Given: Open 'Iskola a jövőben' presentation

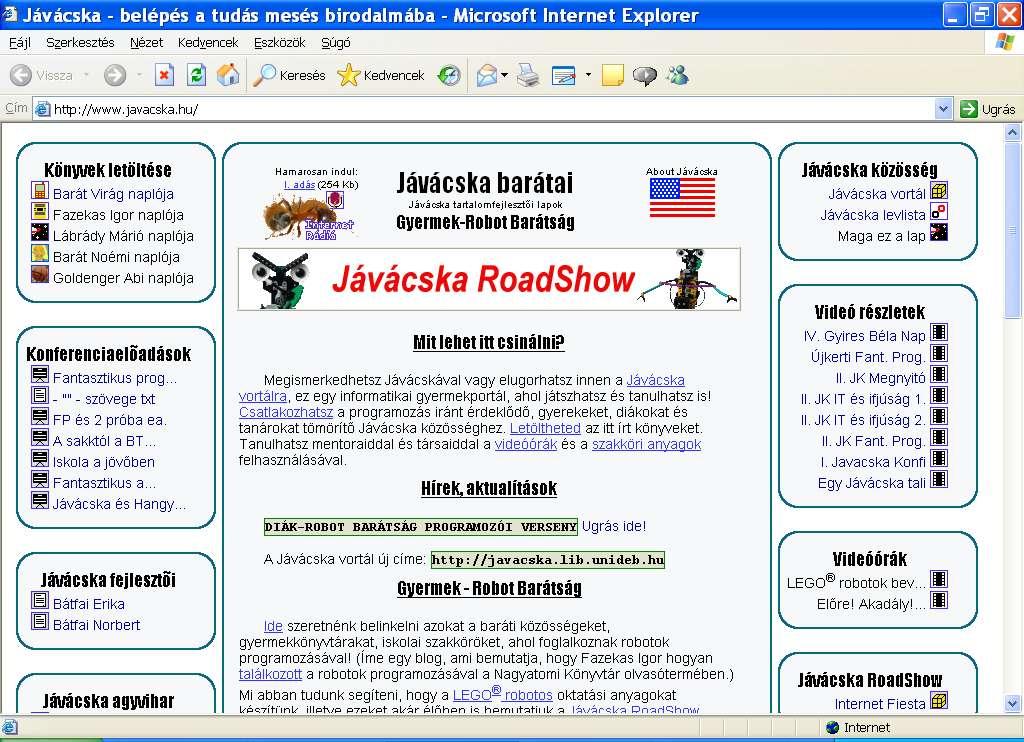Looking at the screenshot, I should click(103, 462).
